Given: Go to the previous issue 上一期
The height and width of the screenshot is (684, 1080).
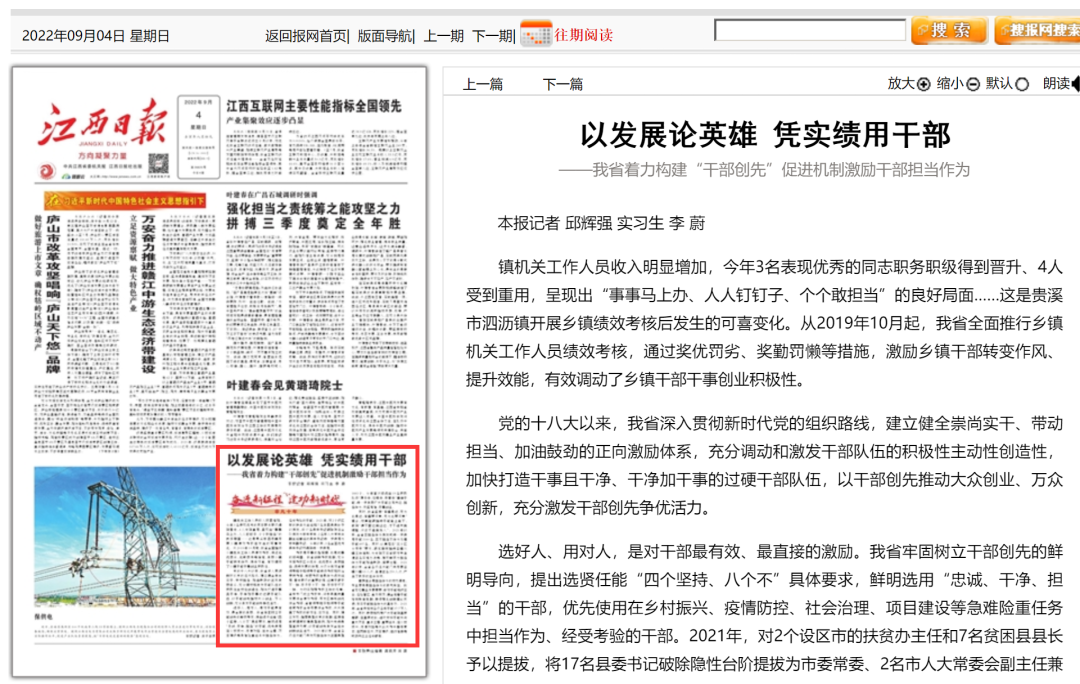Looking at the screenshot, I should click(443, 36).
